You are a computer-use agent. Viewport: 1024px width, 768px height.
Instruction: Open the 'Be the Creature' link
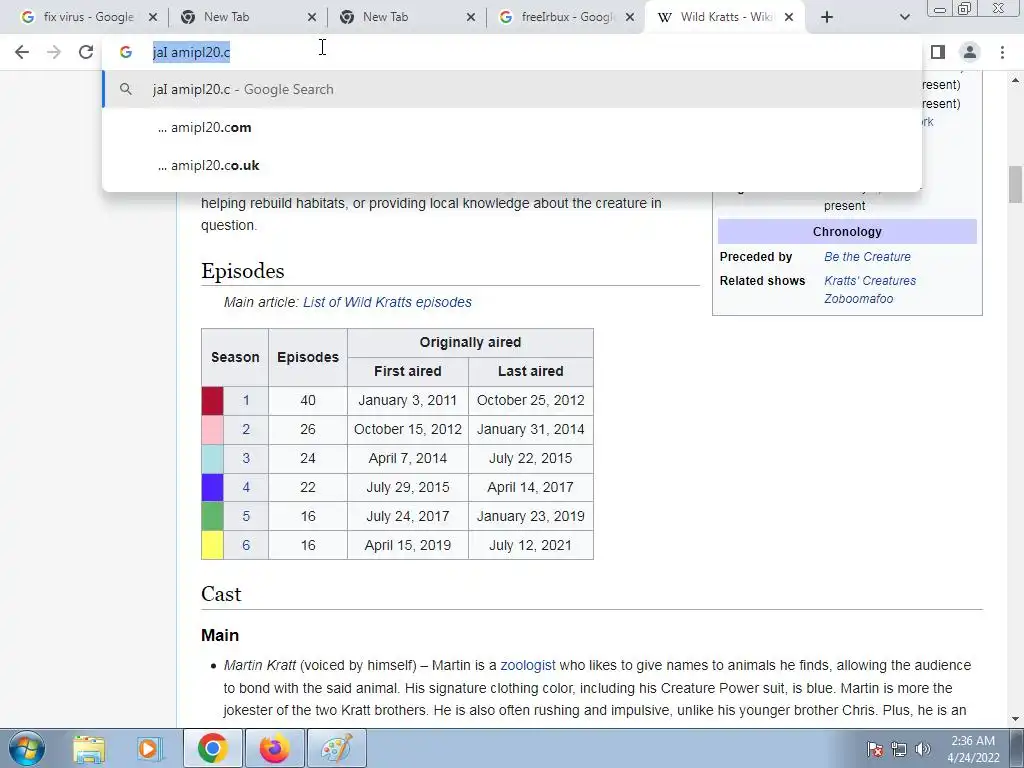(867, 257)
